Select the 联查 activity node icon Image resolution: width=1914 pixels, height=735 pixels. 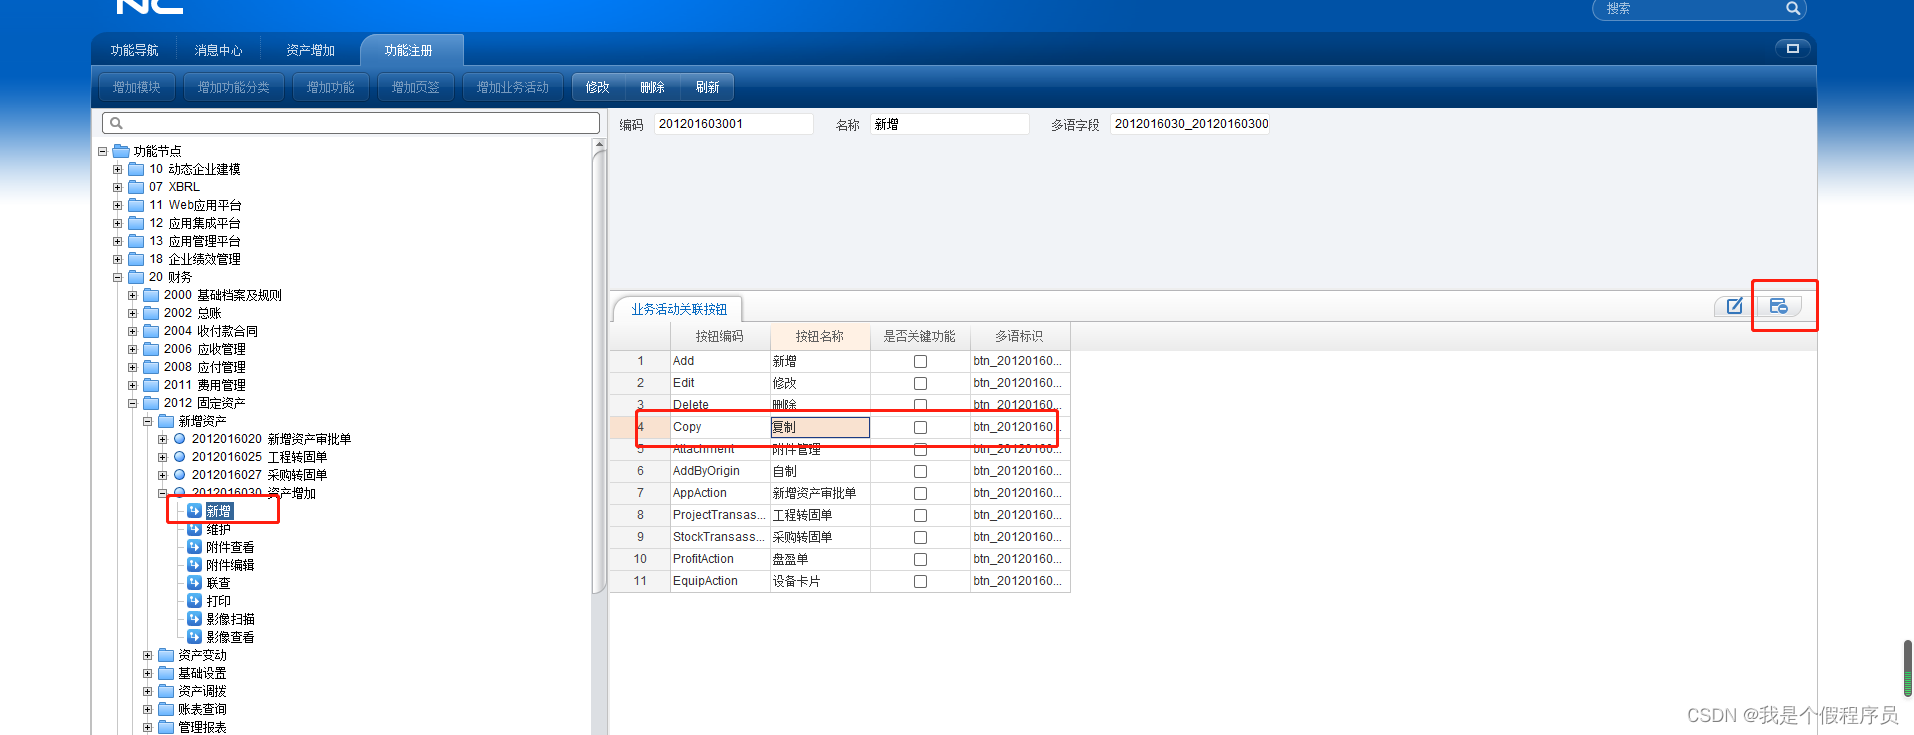pyautogui.click(x=195, y=583)
